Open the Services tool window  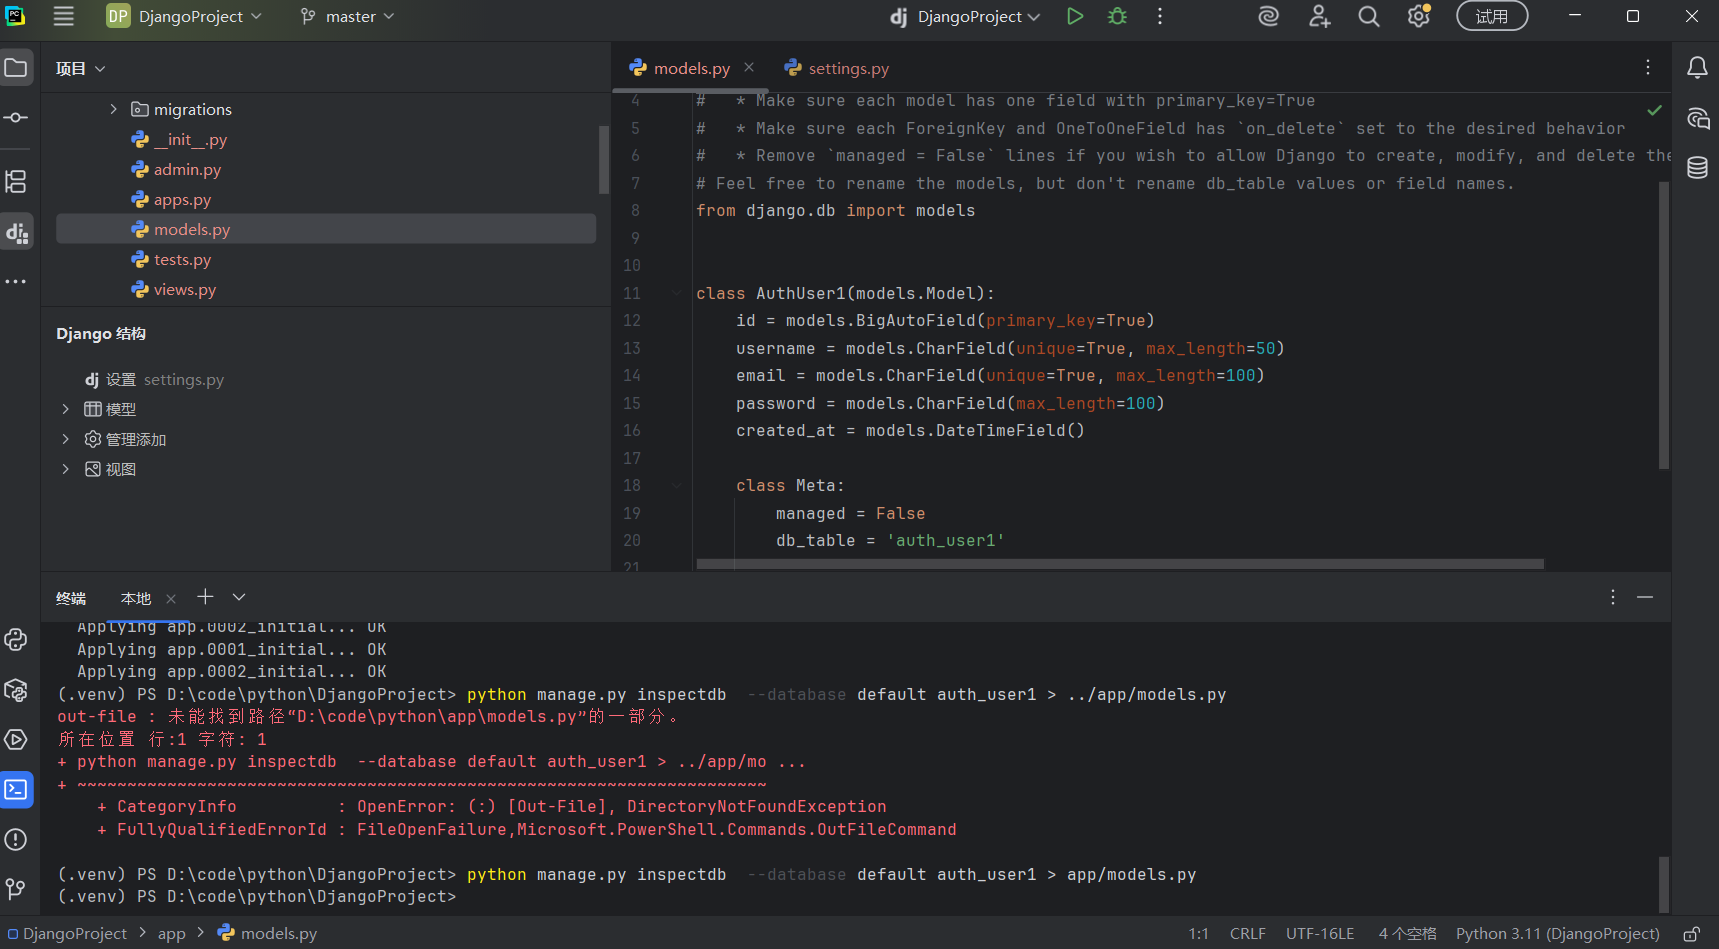click(x=16, y=740)
